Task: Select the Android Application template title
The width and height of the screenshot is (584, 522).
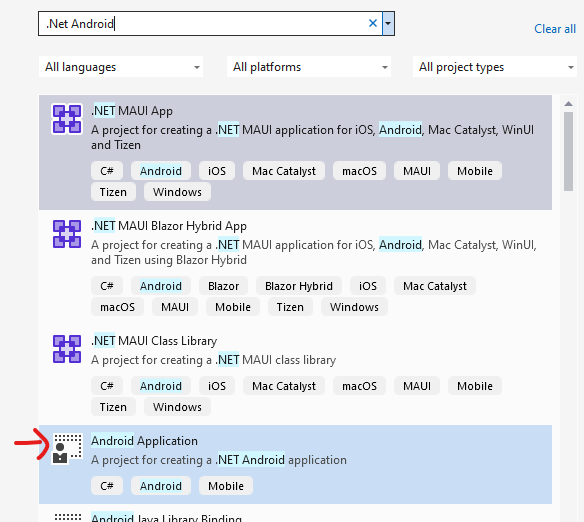Action: (x=145, y=441)
